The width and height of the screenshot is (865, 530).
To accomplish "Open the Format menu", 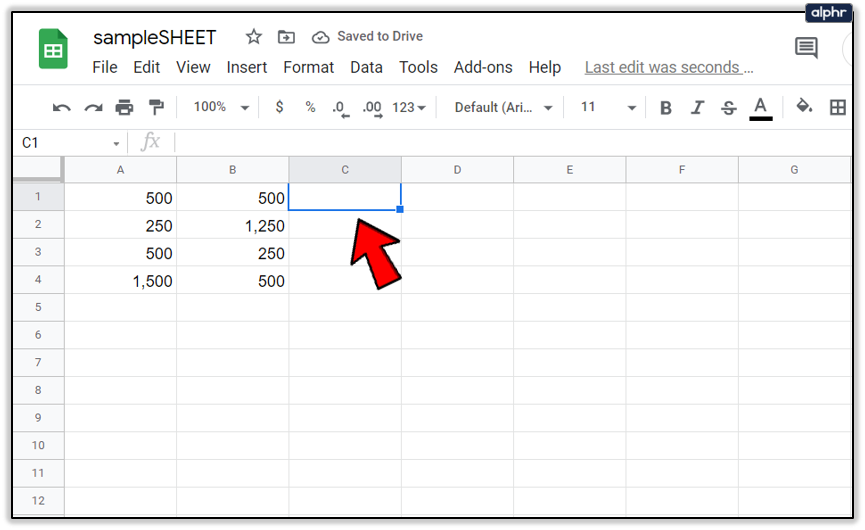I will (x=308, y=67).
